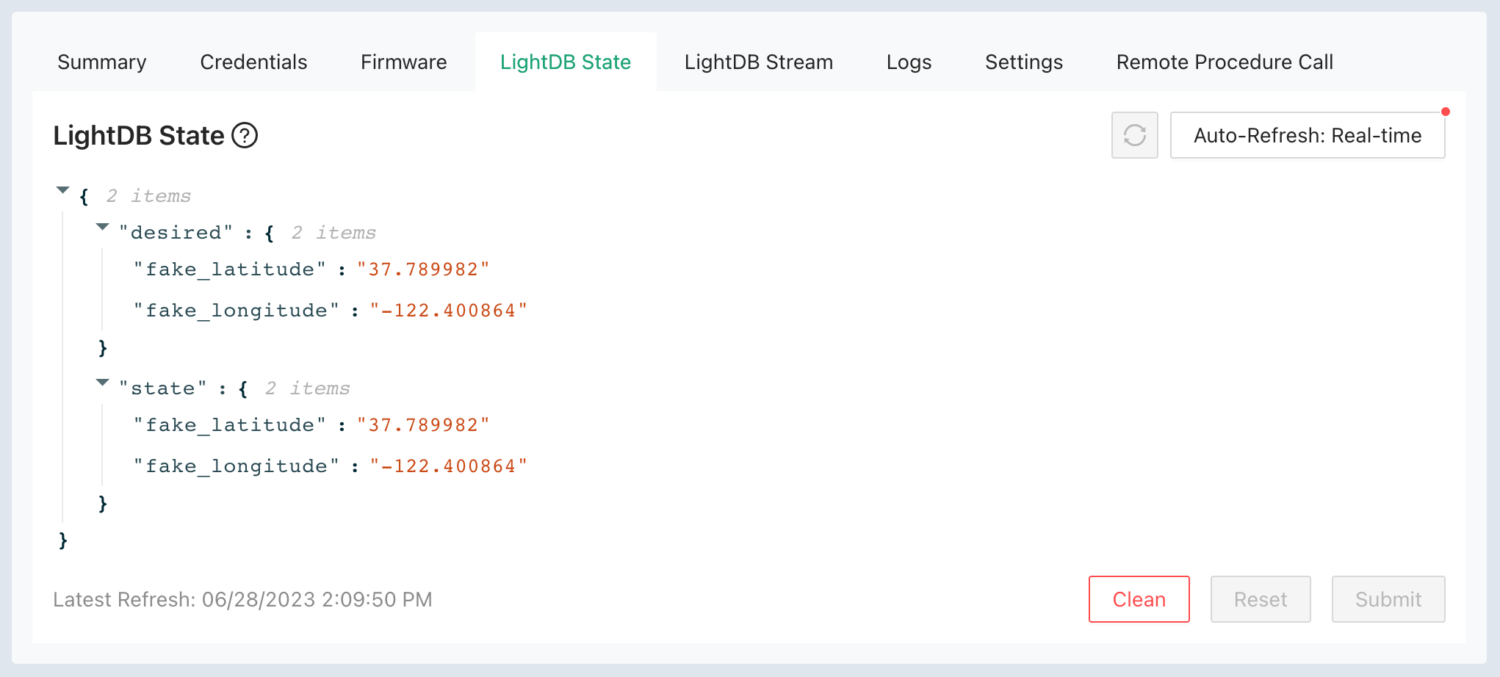Click the Submit button
The height and width of the screenshot is (677, 1500).
(1388, 599)
